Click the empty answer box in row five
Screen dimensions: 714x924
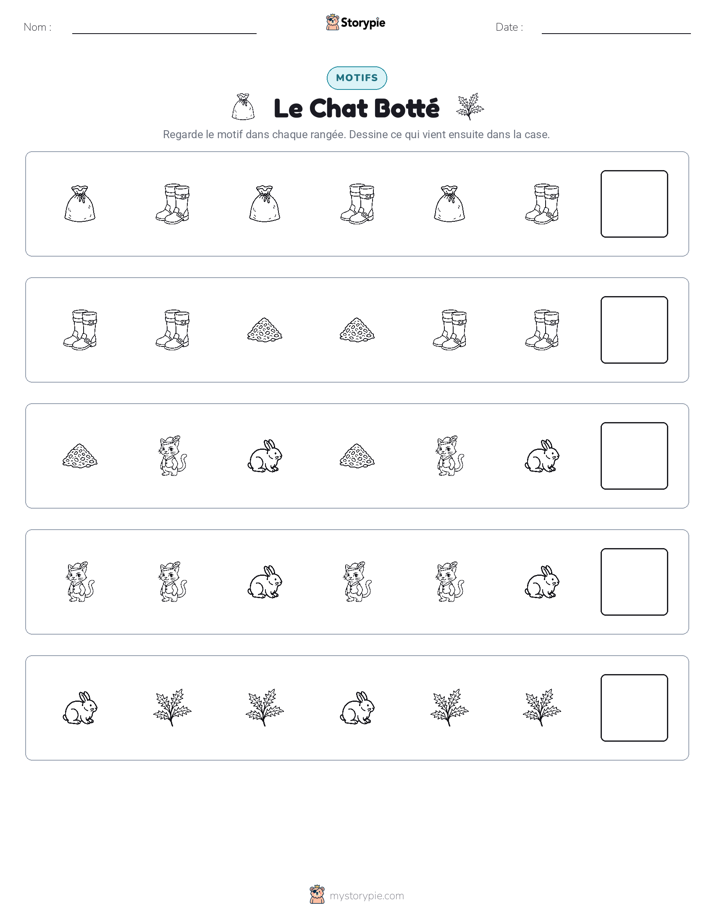coord(634,708)
